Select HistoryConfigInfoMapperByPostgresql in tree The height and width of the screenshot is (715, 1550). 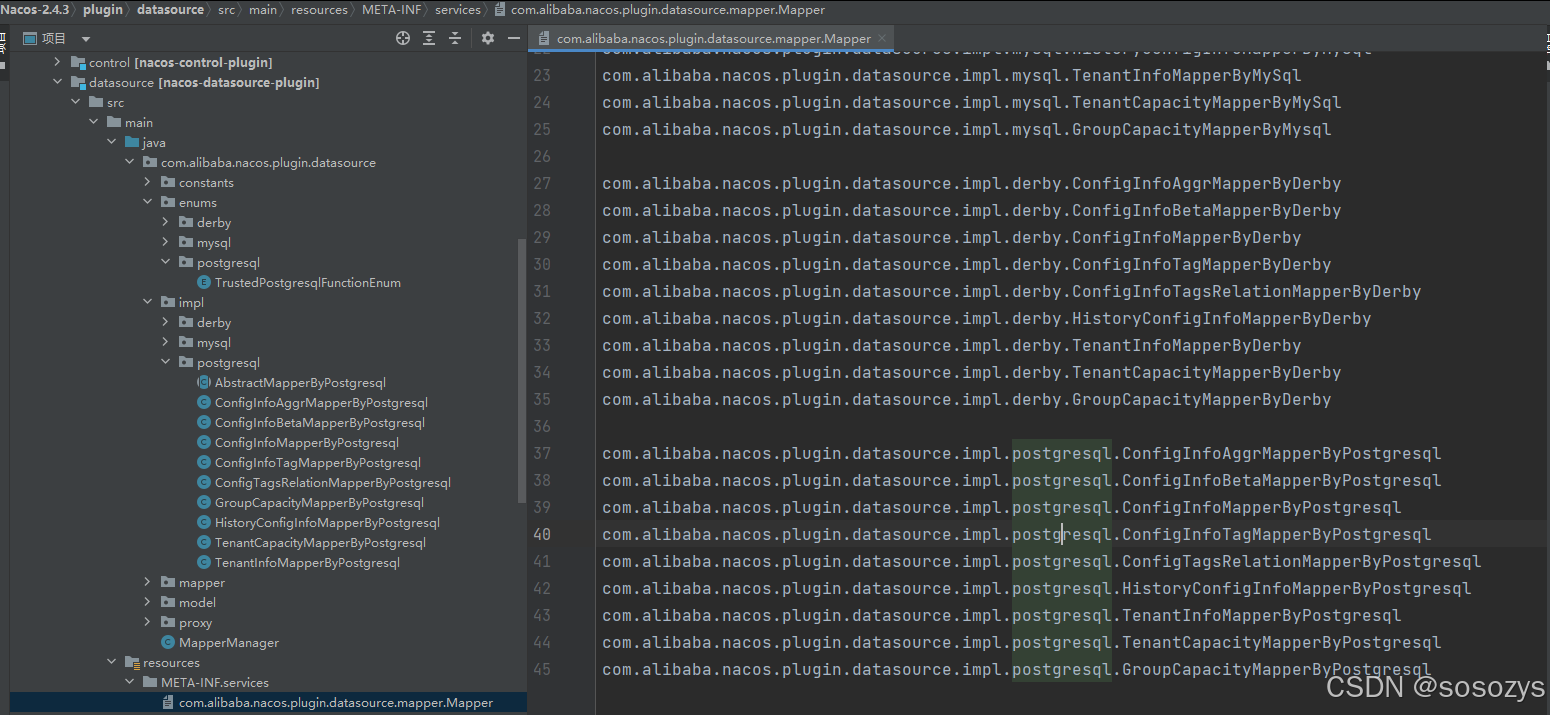pos(327,522)
